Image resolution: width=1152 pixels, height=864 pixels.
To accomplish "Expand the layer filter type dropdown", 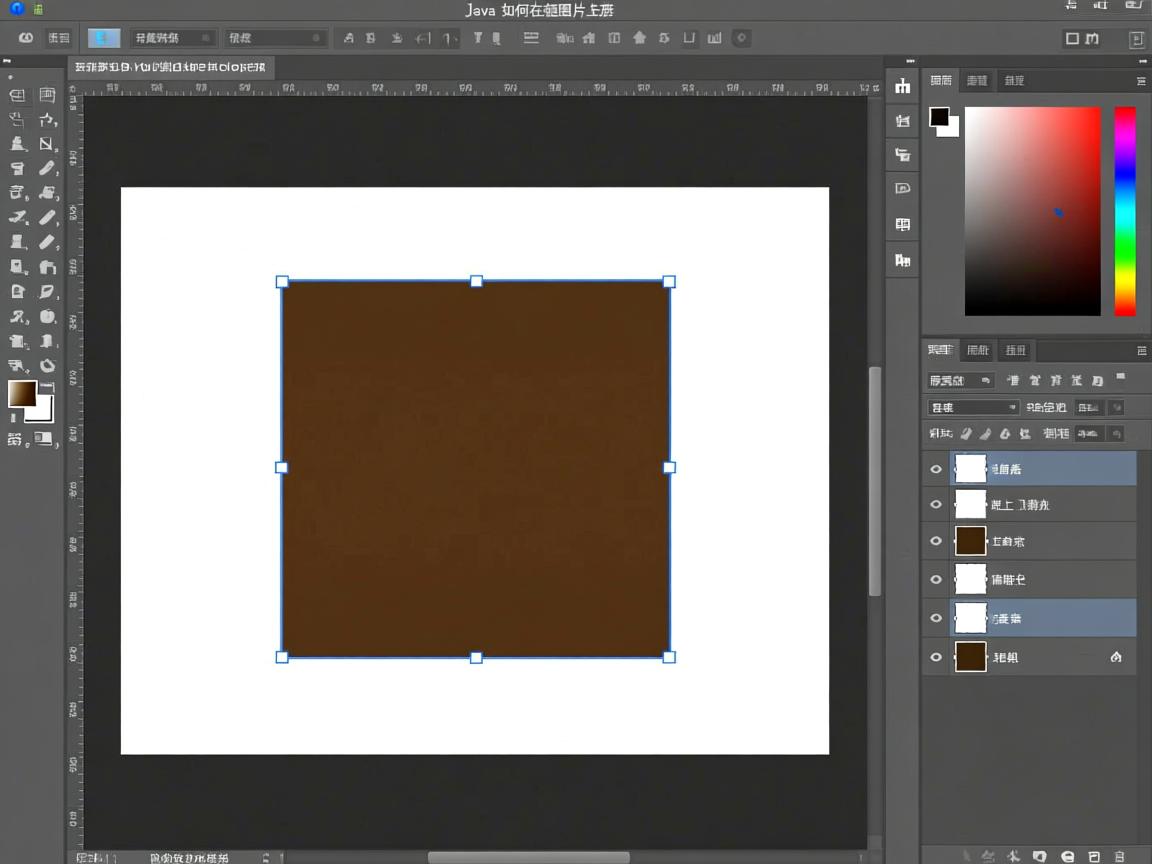I will (960, 380).
